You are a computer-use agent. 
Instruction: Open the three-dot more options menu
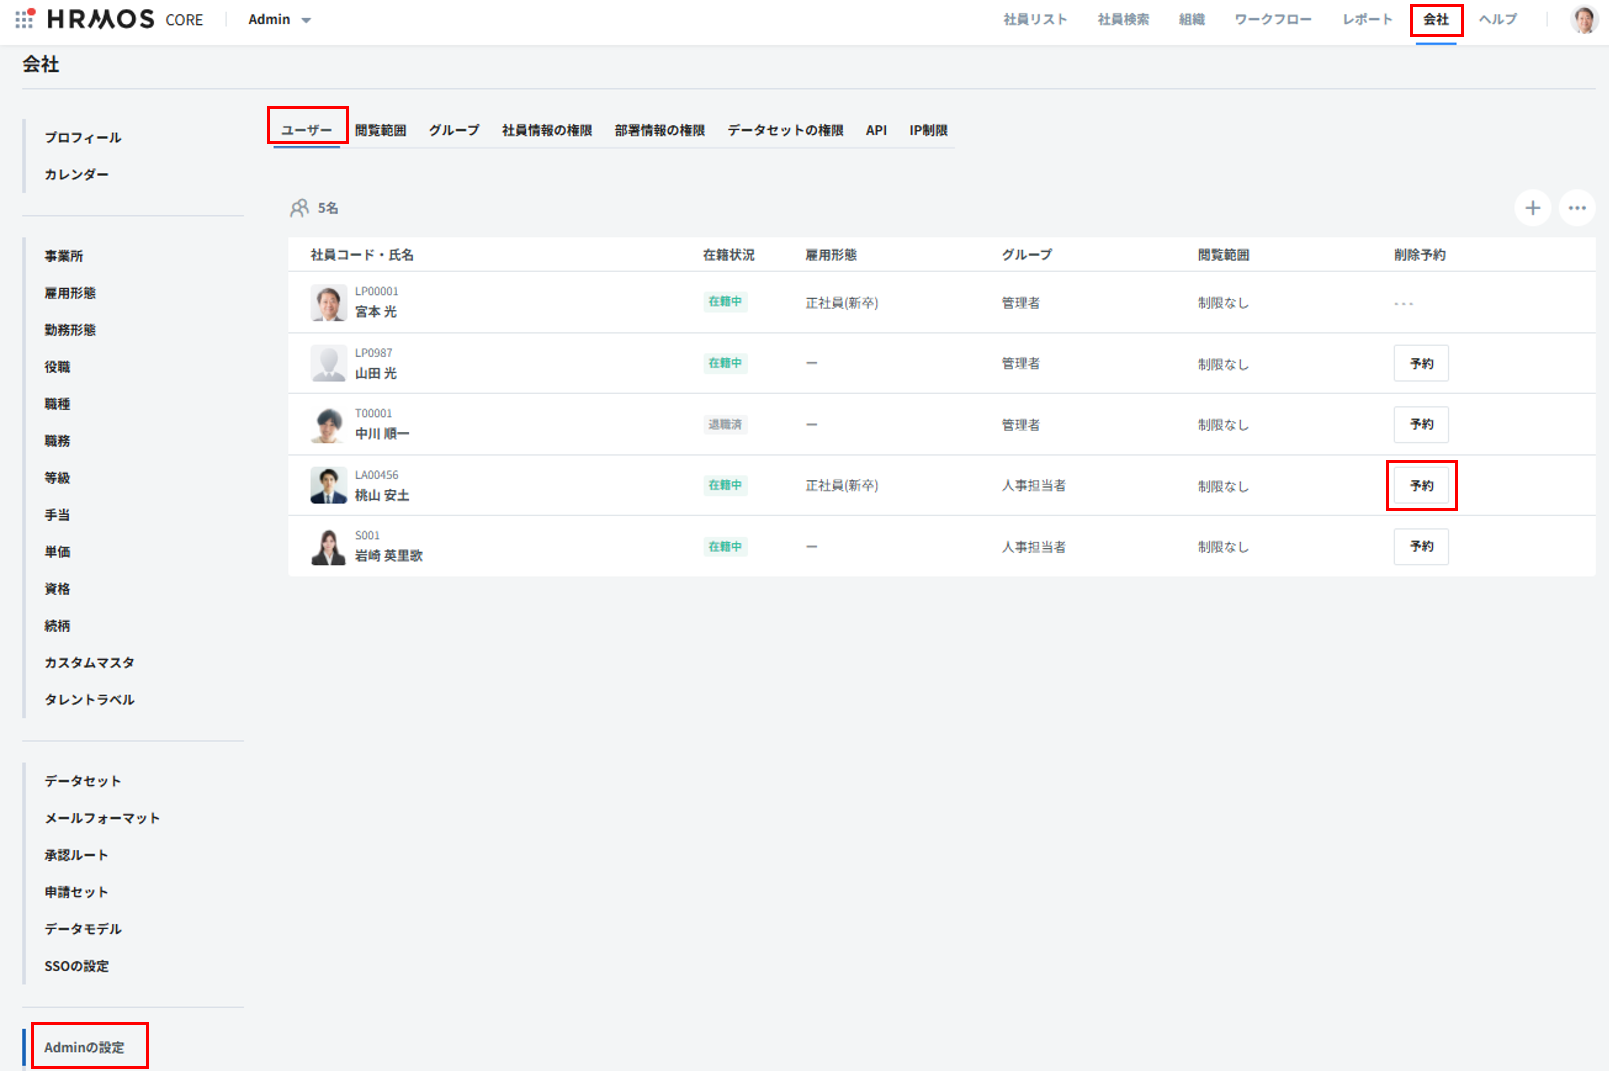pos(1577,208)
